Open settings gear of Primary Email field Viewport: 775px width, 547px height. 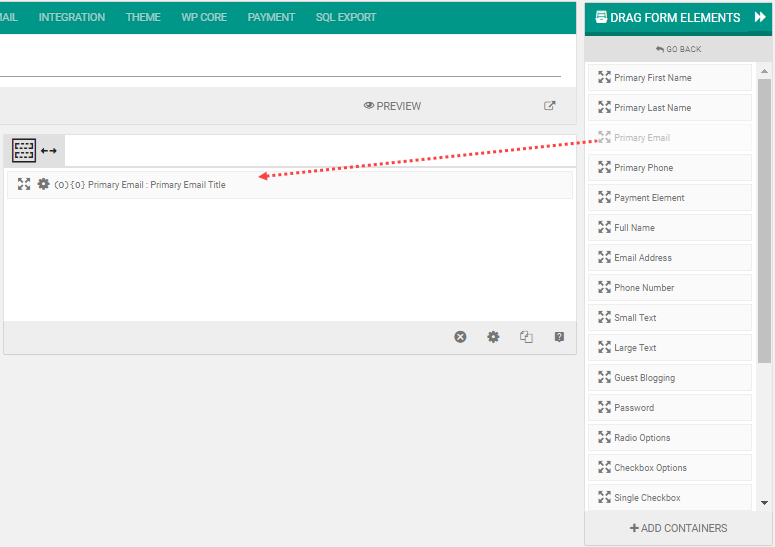tap(43, 184)
